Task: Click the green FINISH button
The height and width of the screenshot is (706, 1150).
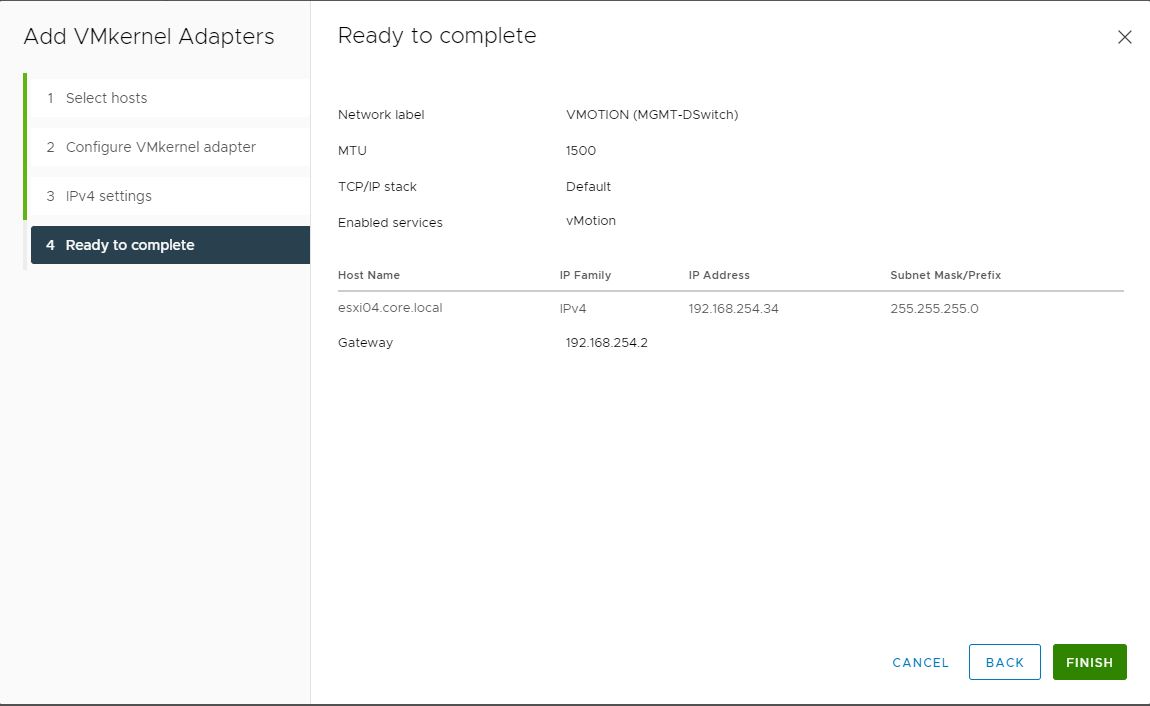Action: pyautogui.click(x=1090, y=662)
